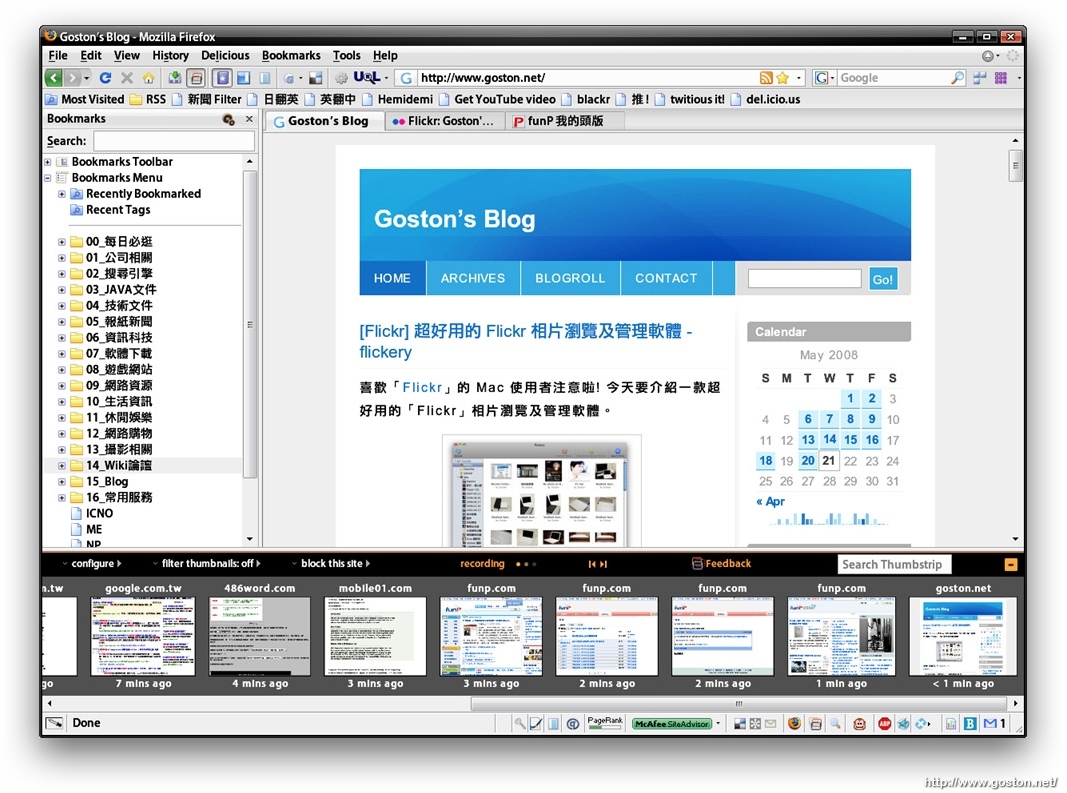The image size is (1067, 793).
Task: Reload the page with the blue Refresh icon
Action: coord(105,78)
